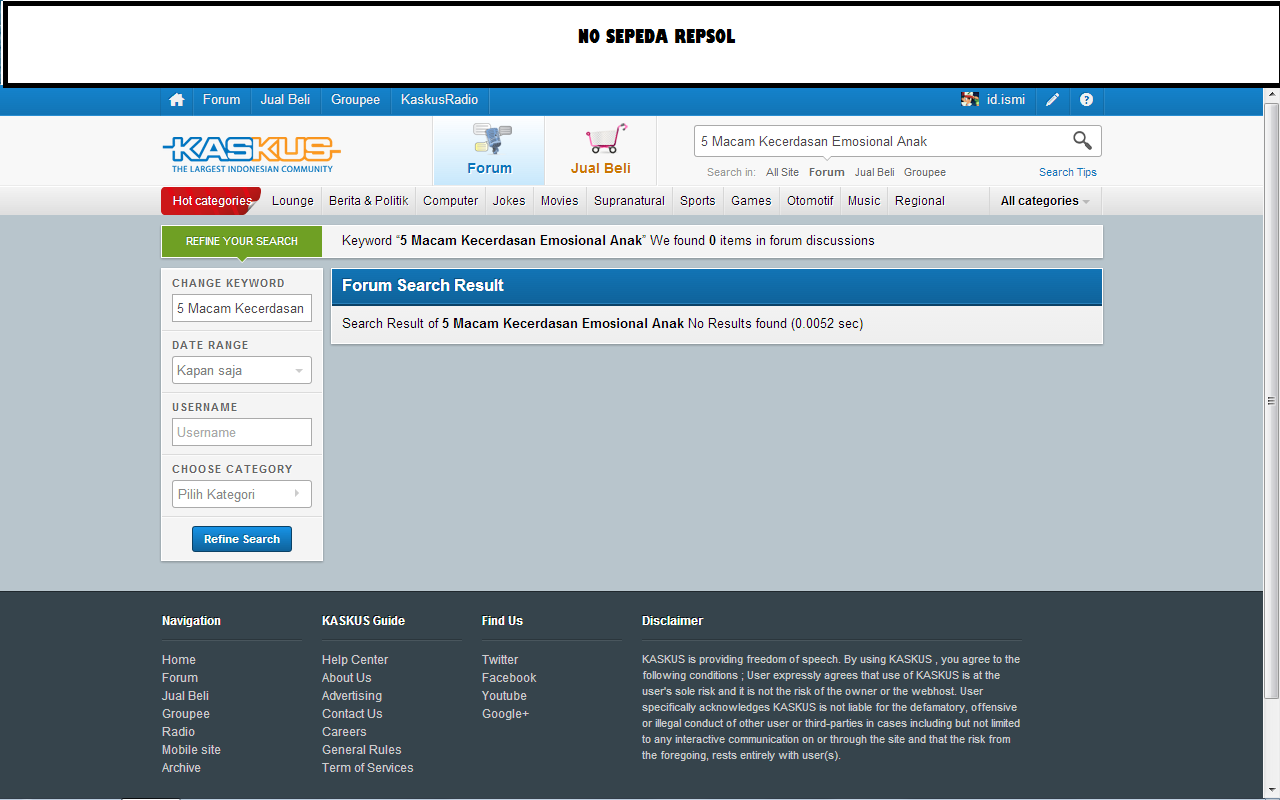Open the id.ismi user avatar
The width and height of the screenshot is (1280, 800).
970,100
